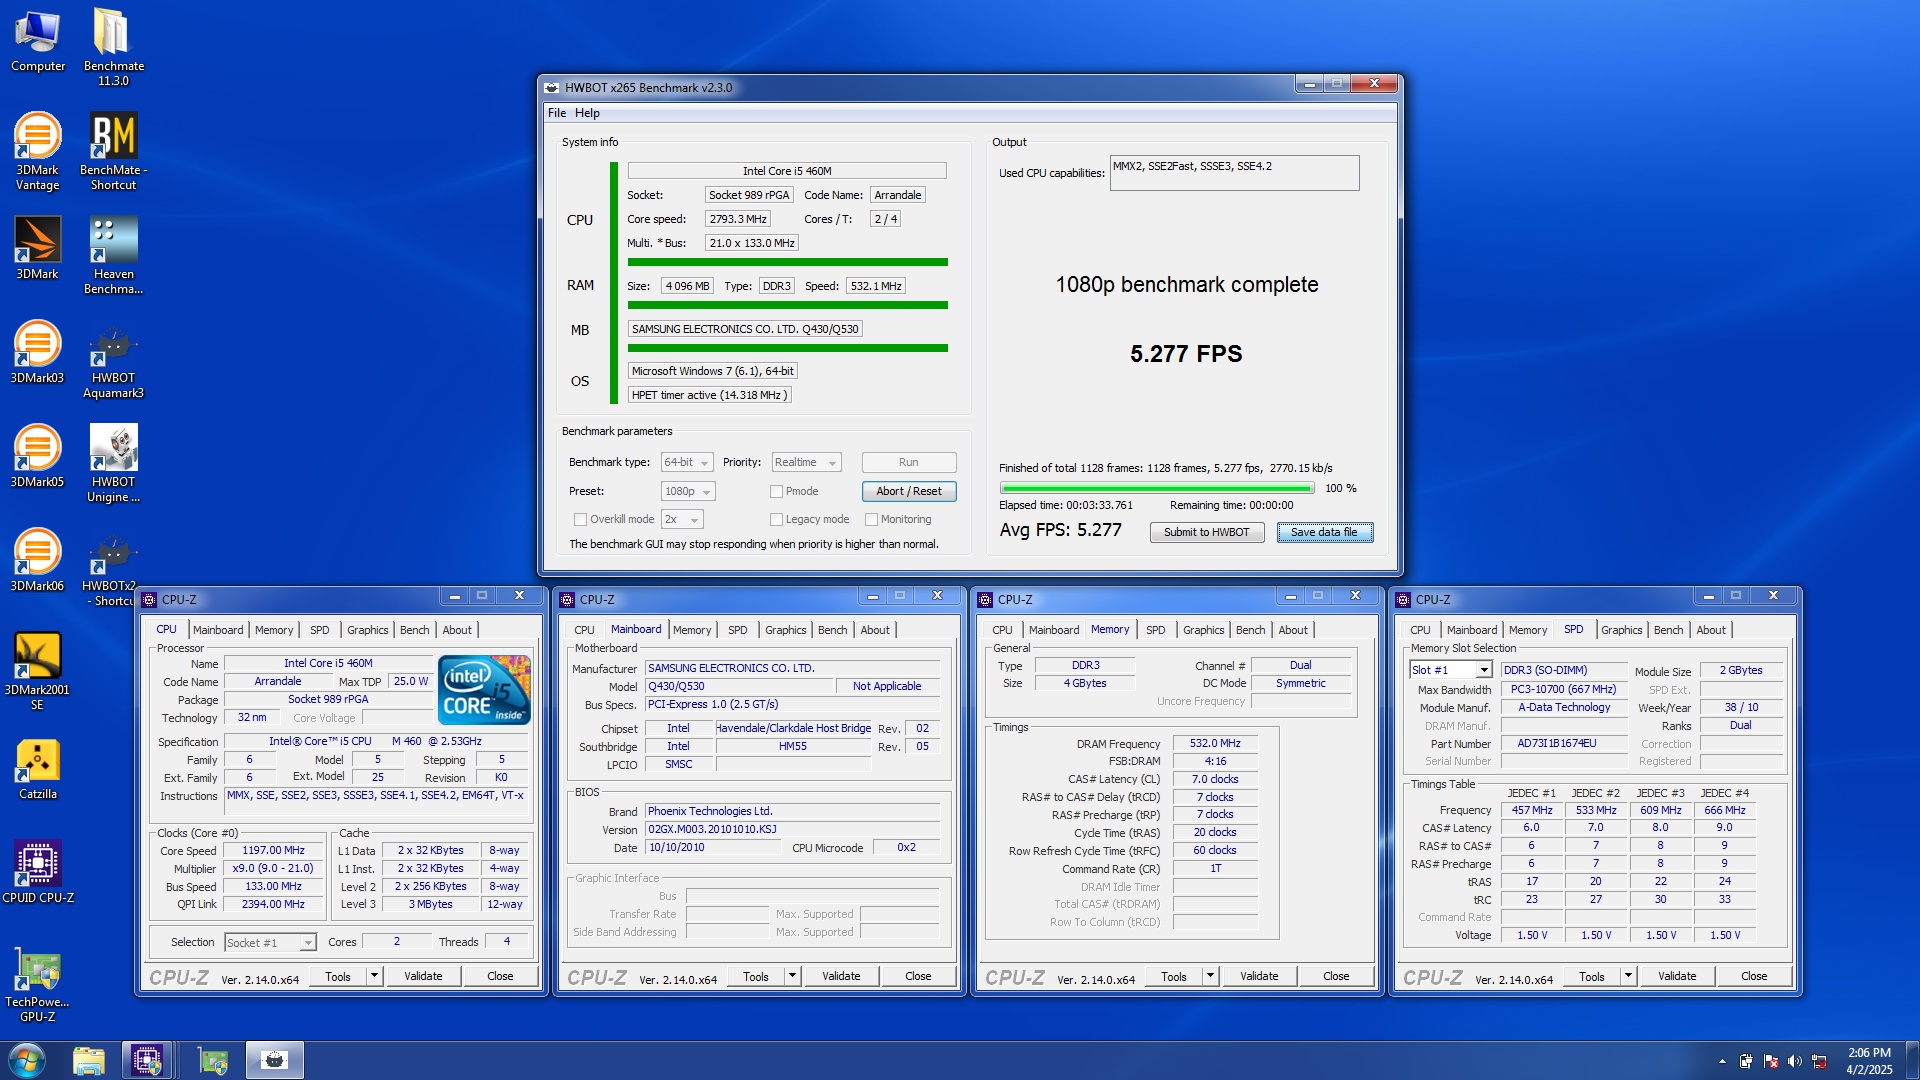Open the TechPowerUp GPU-Z desktop icon
1920x1080 pixels.
pos(38,983)
